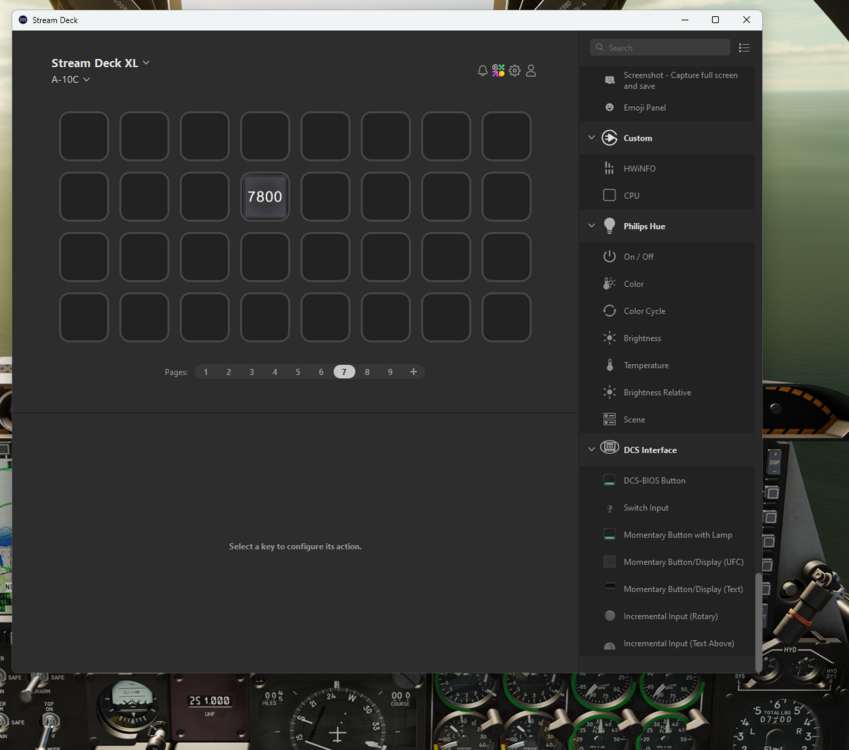
Task: Collapse the DCS Interface category chevron
Action: point(591,449)
